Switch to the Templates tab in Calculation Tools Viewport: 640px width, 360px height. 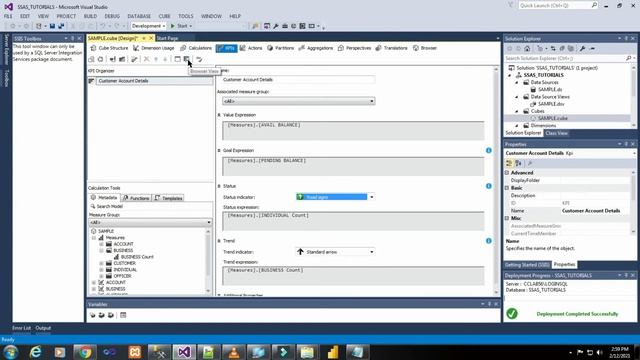pyautogui.click(x=168, y=198)
